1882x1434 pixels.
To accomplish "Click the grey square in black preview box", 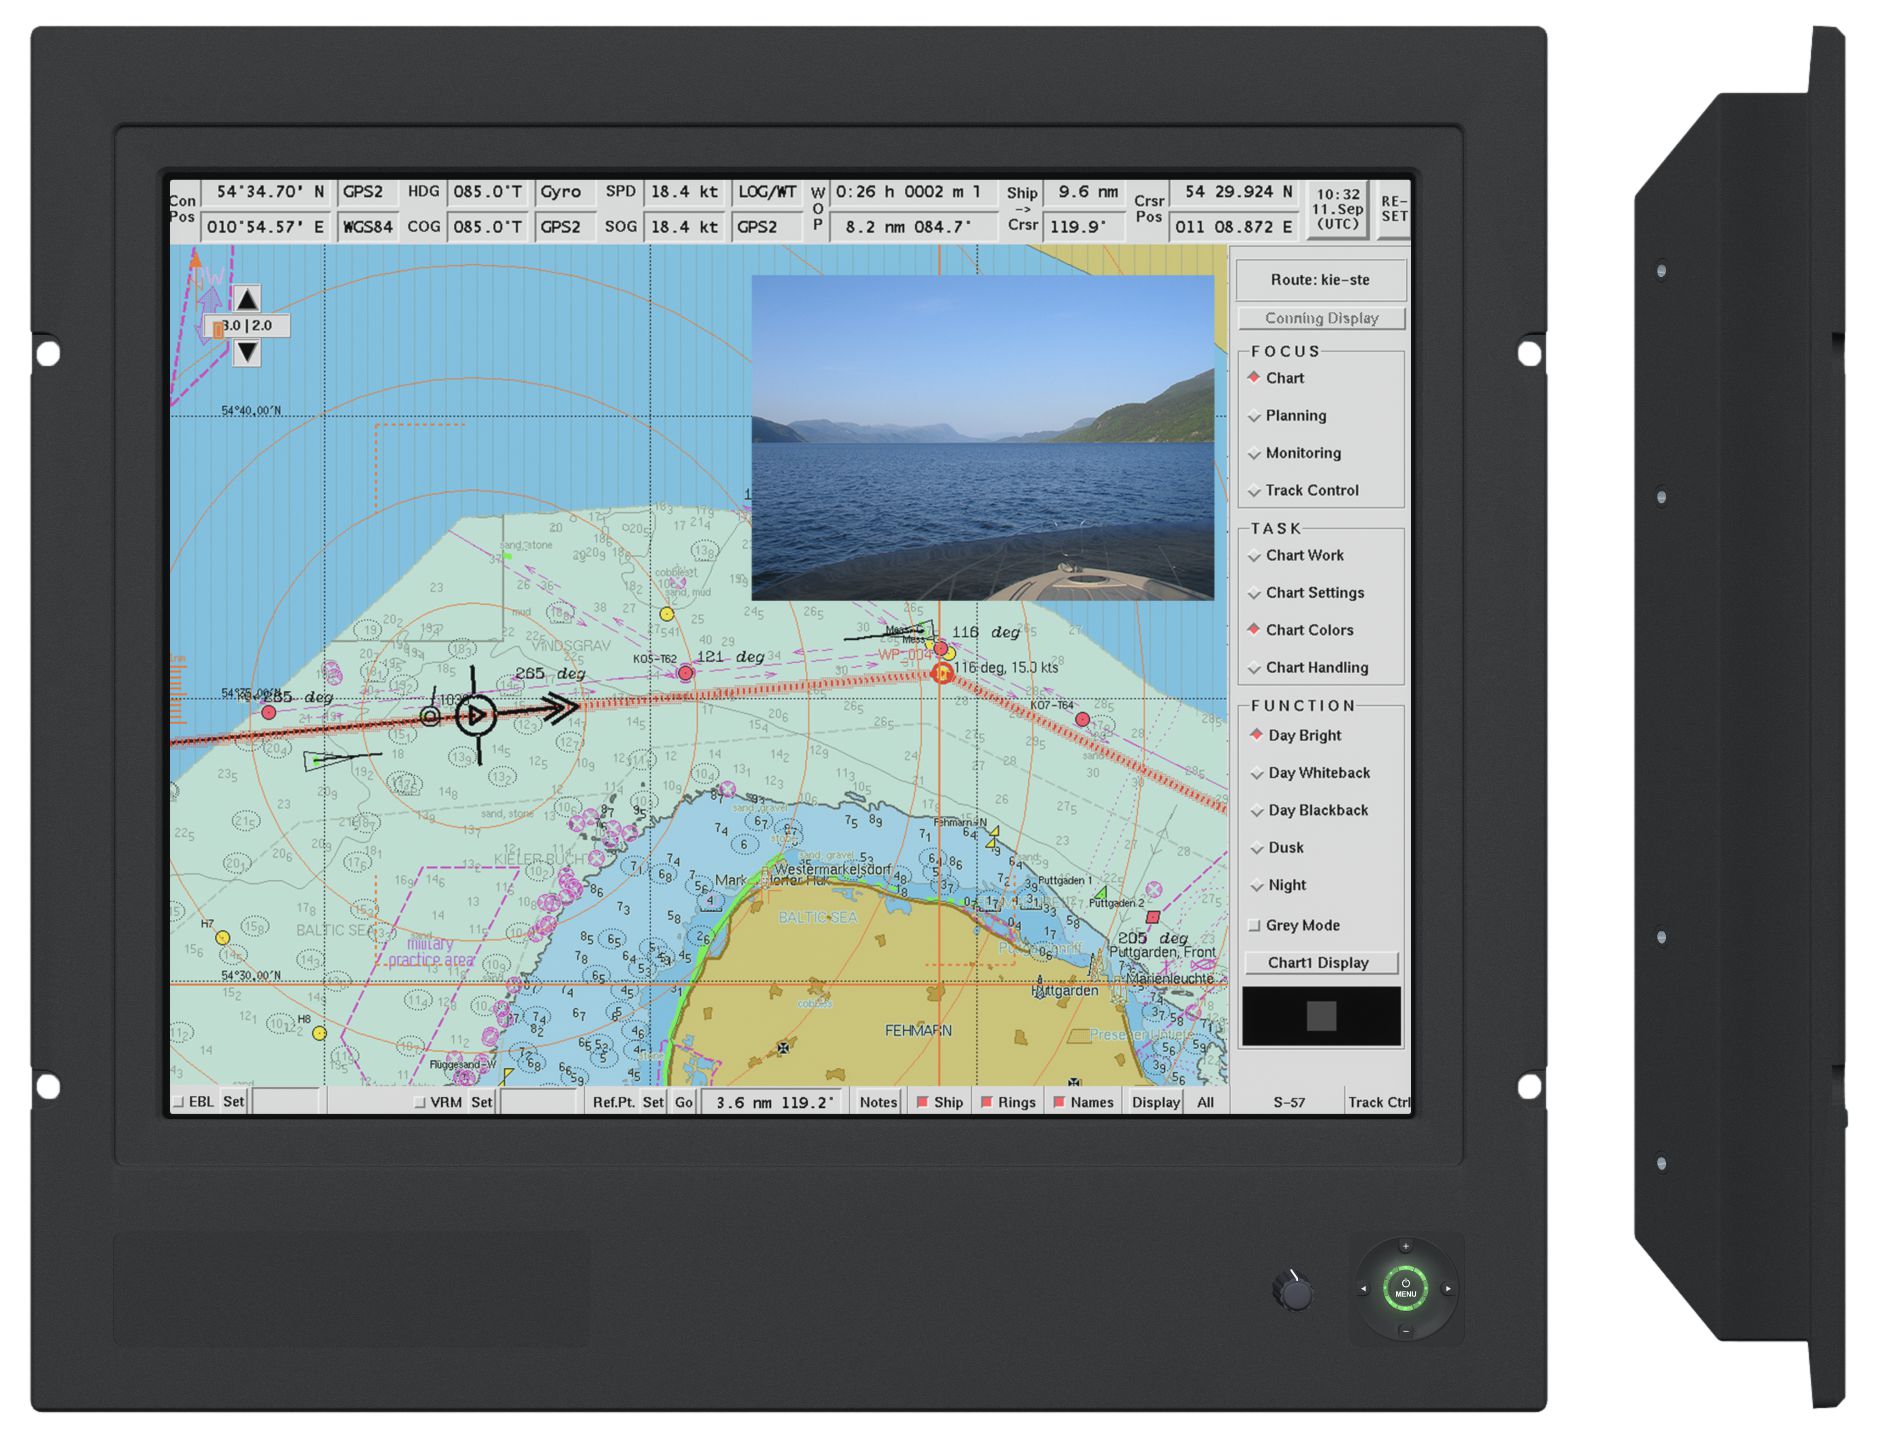I will click(1321, 1016).
